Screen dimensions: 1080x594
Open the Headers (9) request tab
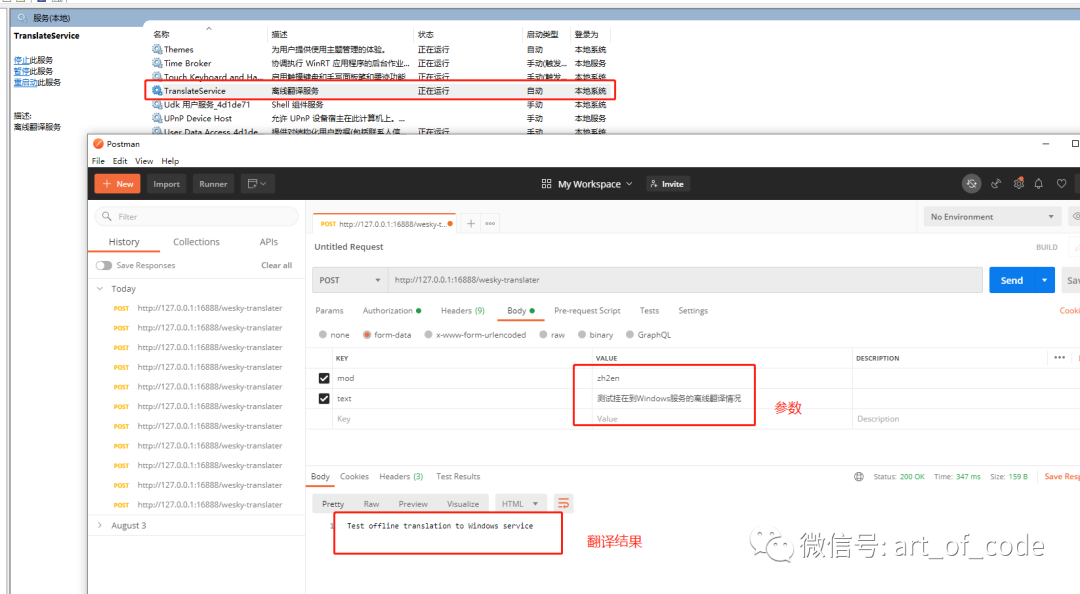[x=463, y=311]
